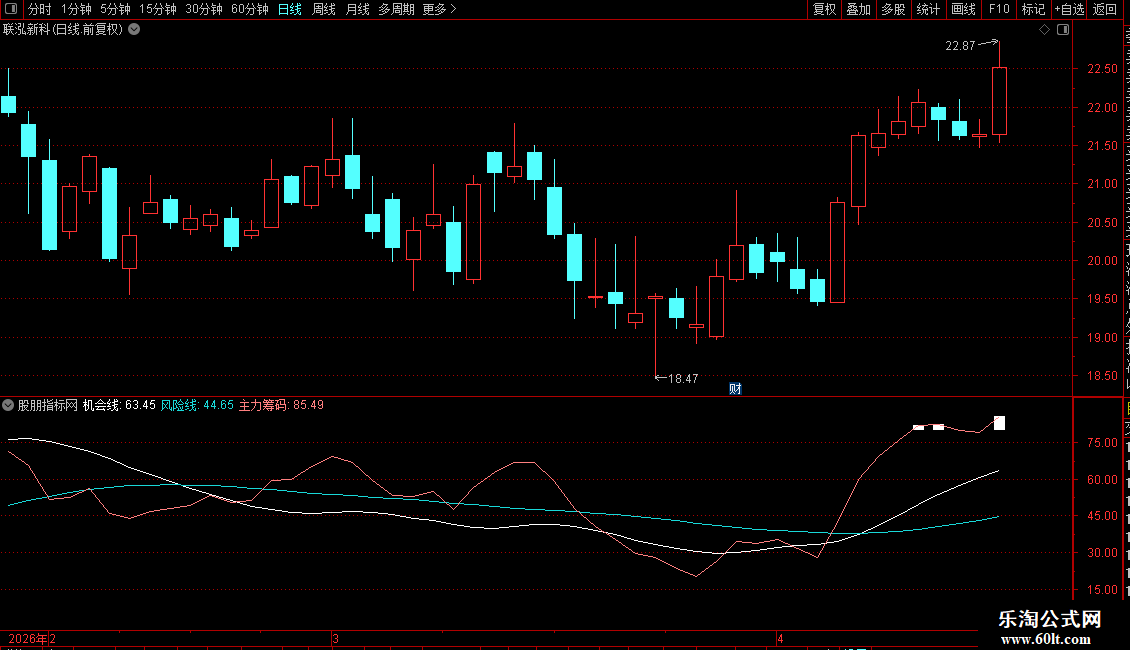Click the 15.00 indicator axis label

[1102, 589]
